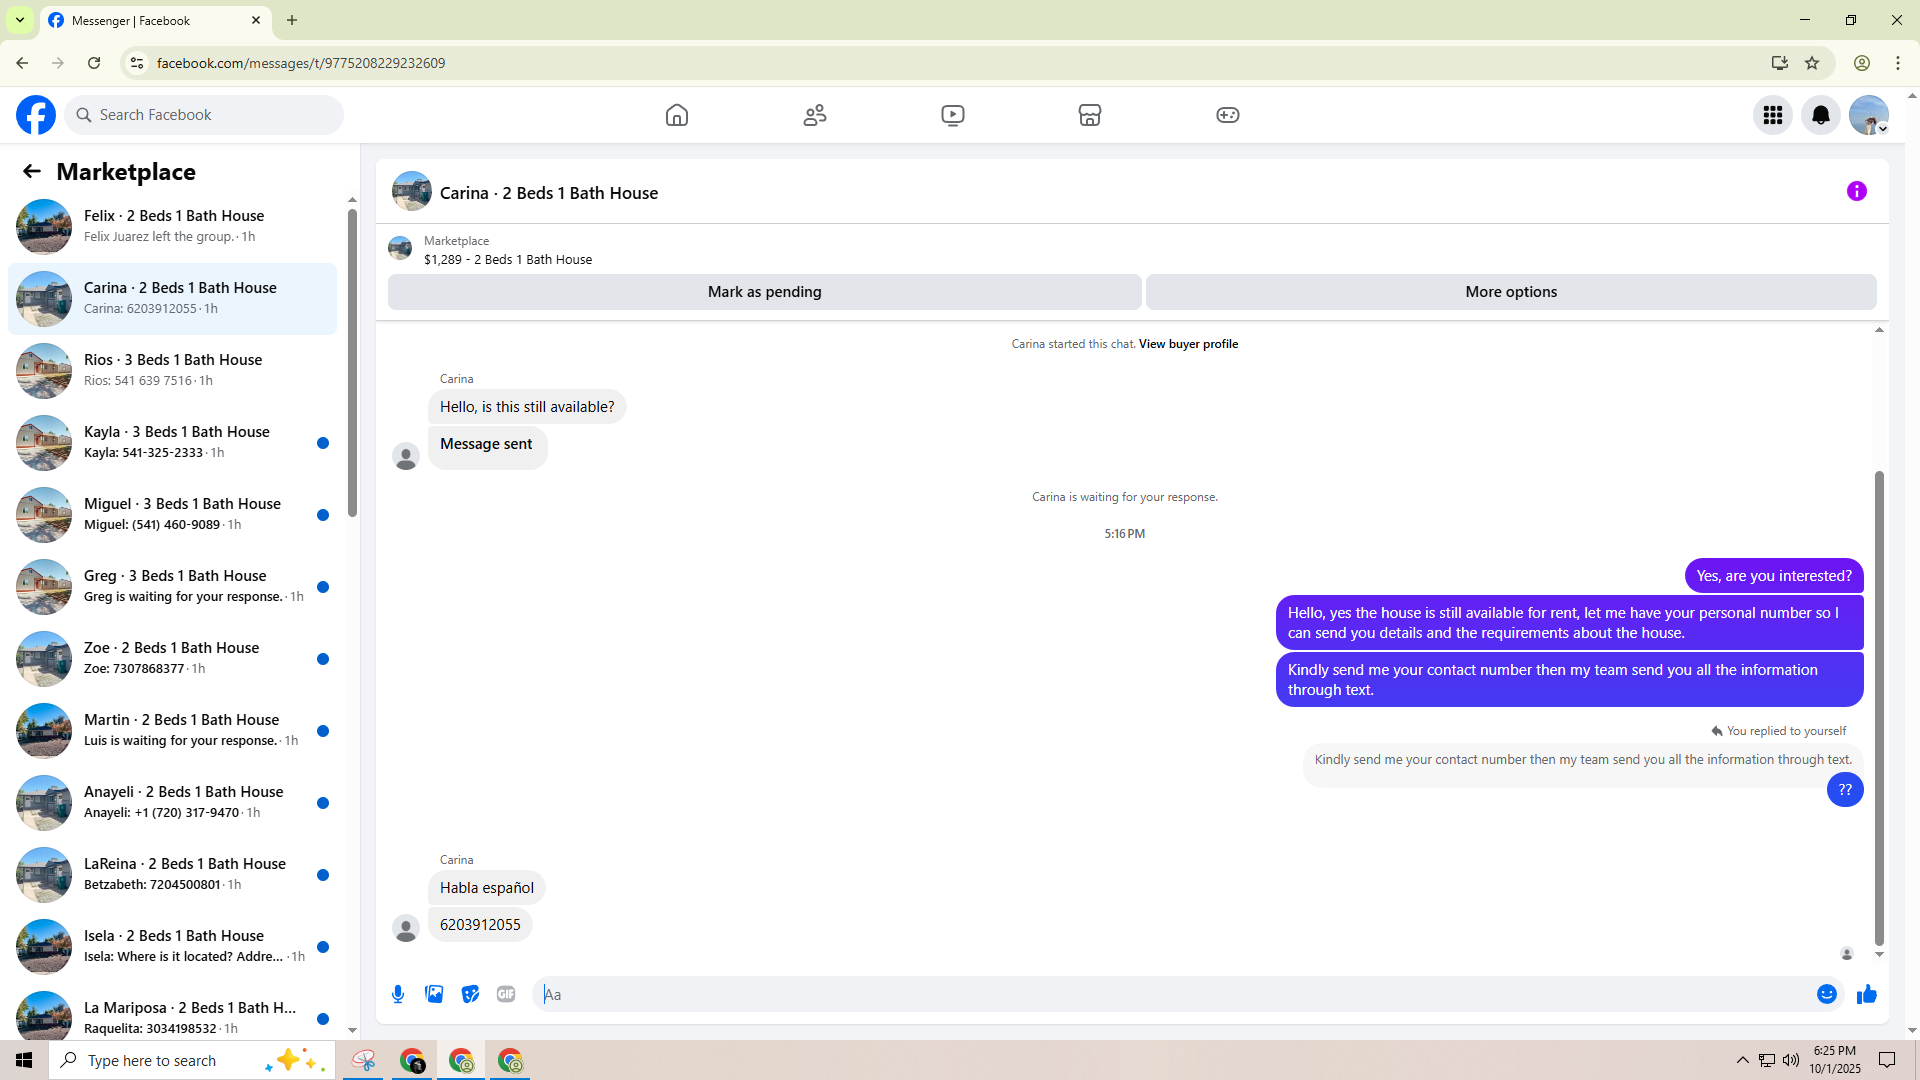Open the Chrome profile icon

coord(1862,63)
